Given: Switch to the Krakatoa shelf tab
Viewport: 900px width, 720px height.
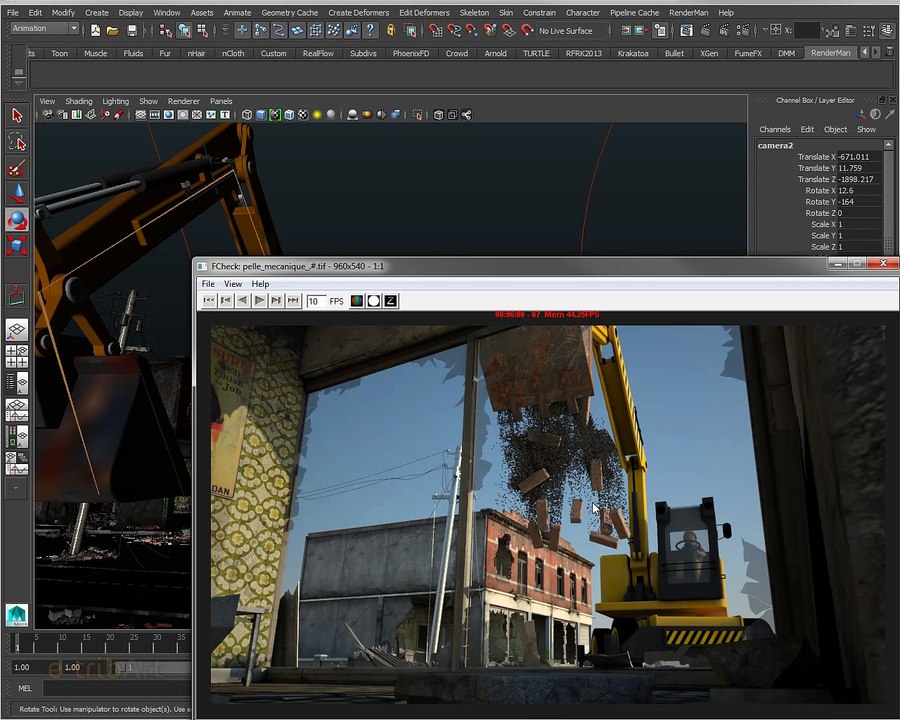Looking at the screenshot, I should click(633, 53).
